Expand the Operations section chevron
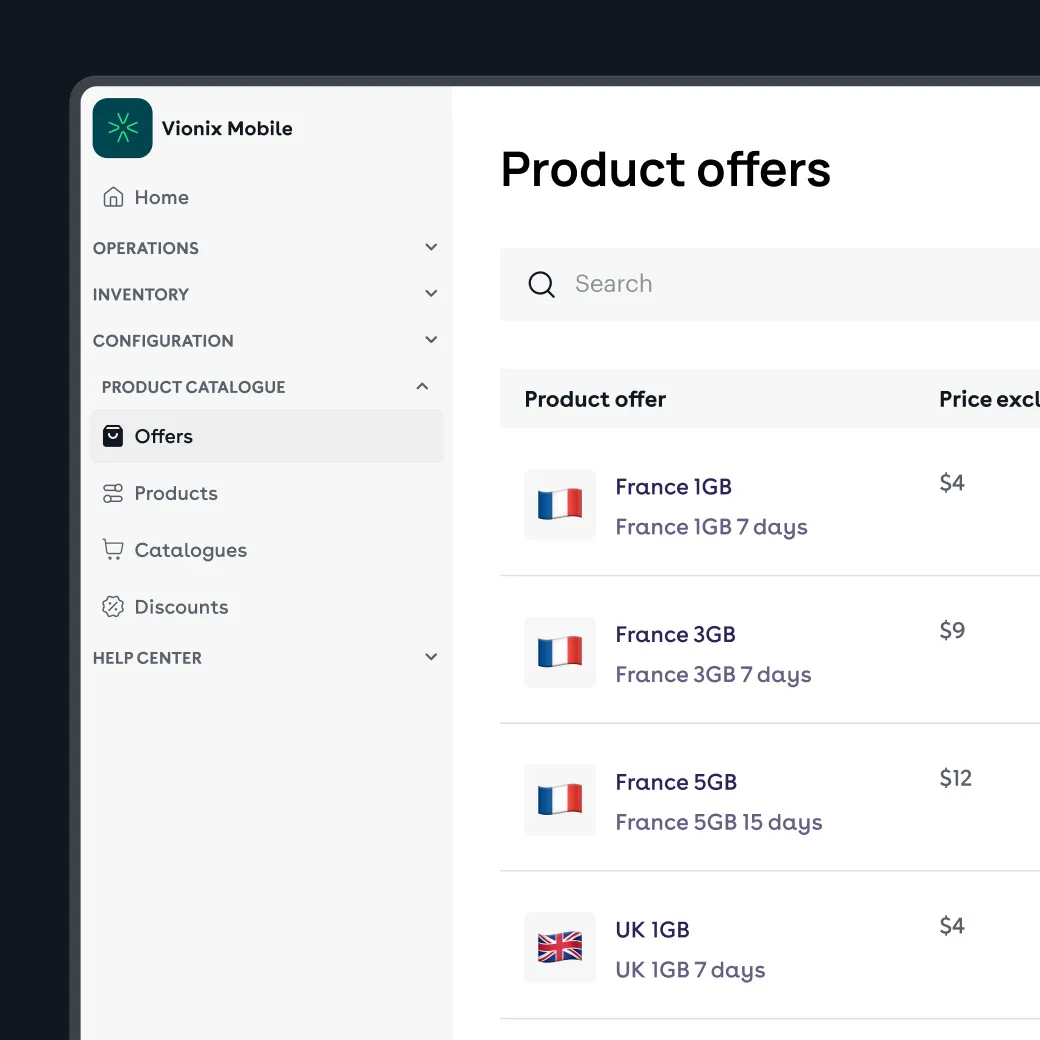Screen dimensions: 1040x1040 431,247
